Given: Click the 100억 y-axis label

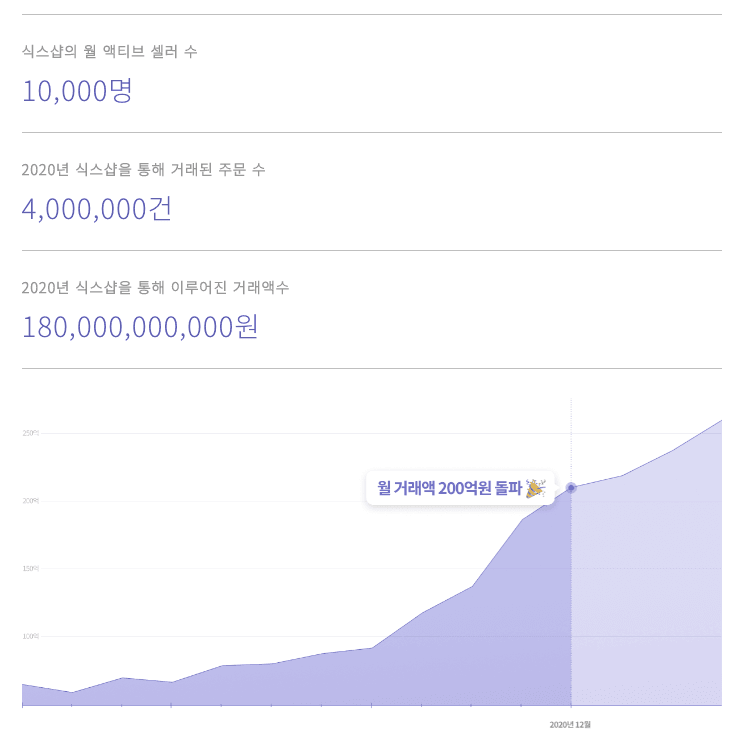Looking at the screenshot, I should point(30,636).
